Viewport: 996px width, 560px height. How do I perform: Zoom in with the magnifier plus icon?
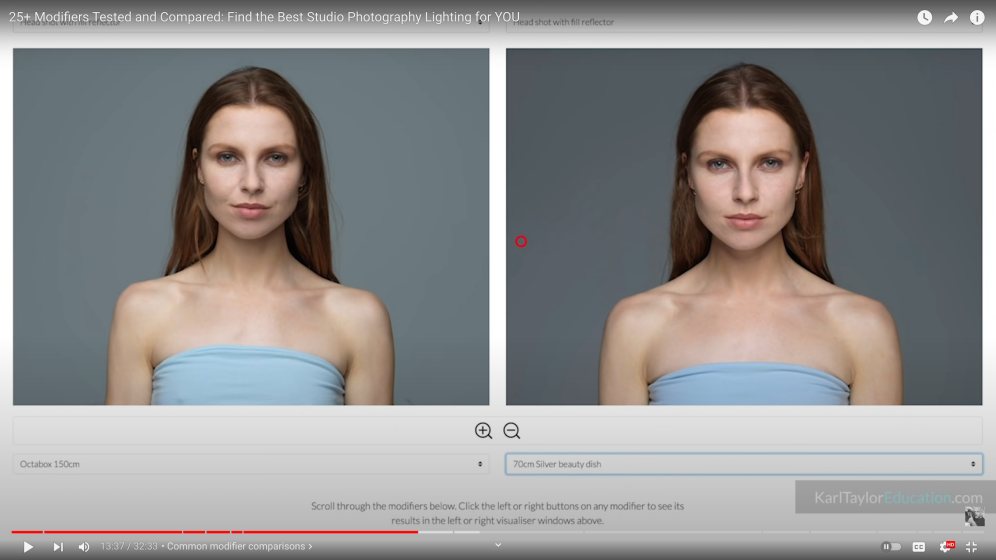[483, 431]
